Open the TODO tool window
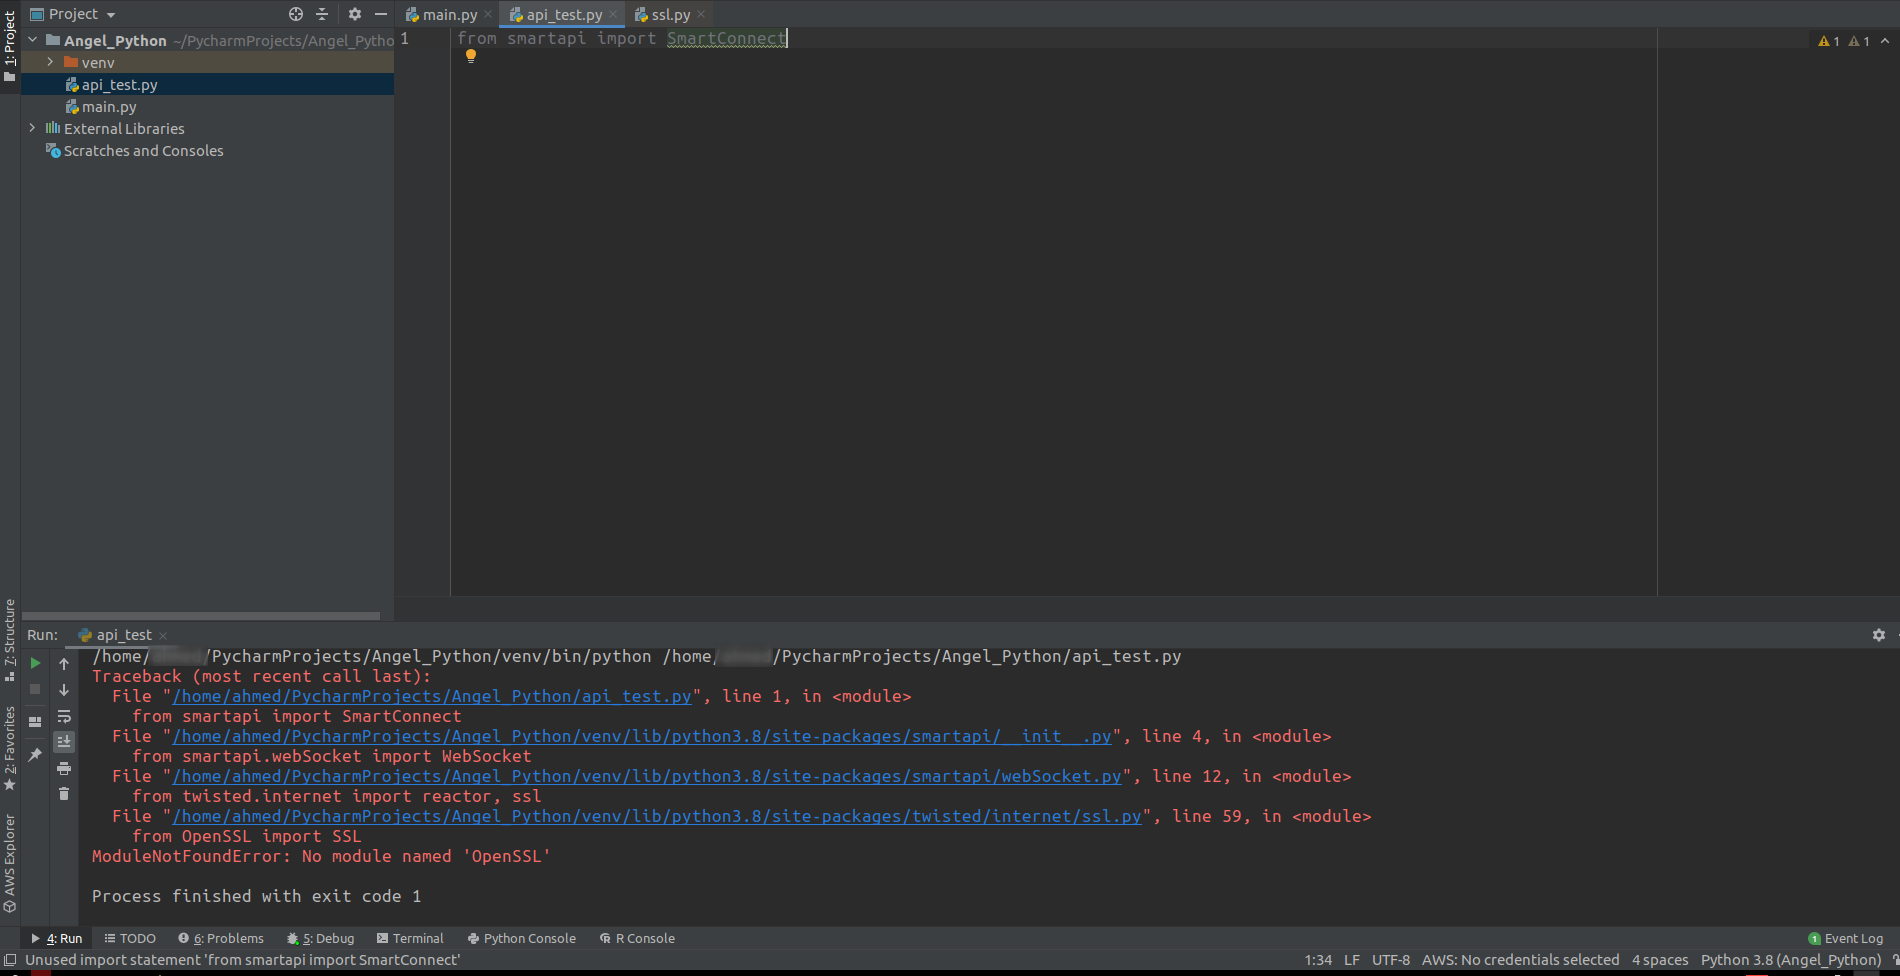Screen dimensions: 1900x976 pos(130,938)
